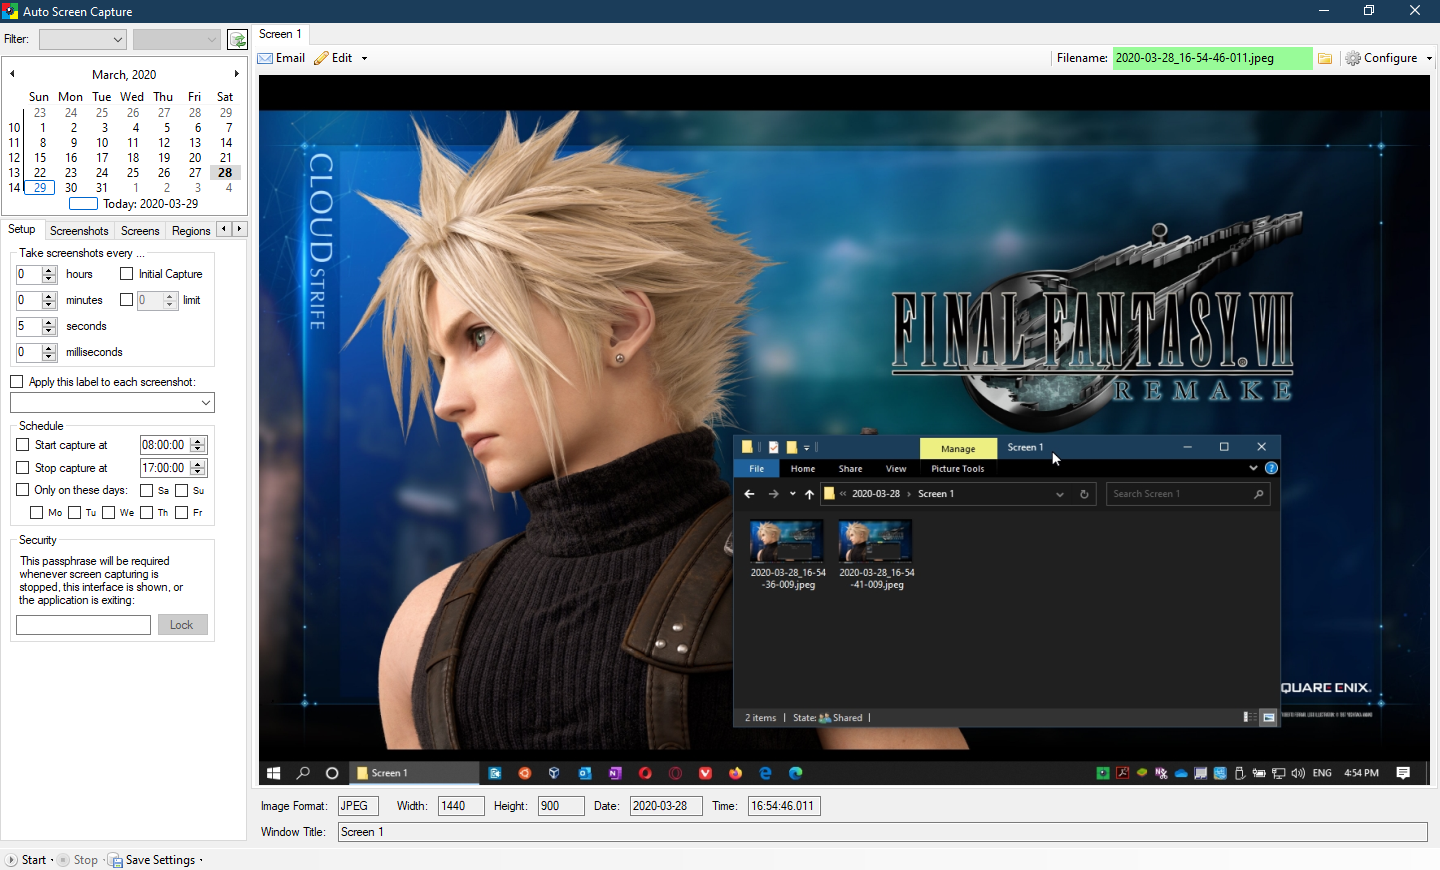Open folder icon beside Filename field
The width and height of the screenshot is (1440, 870).
click(1325, 58)
